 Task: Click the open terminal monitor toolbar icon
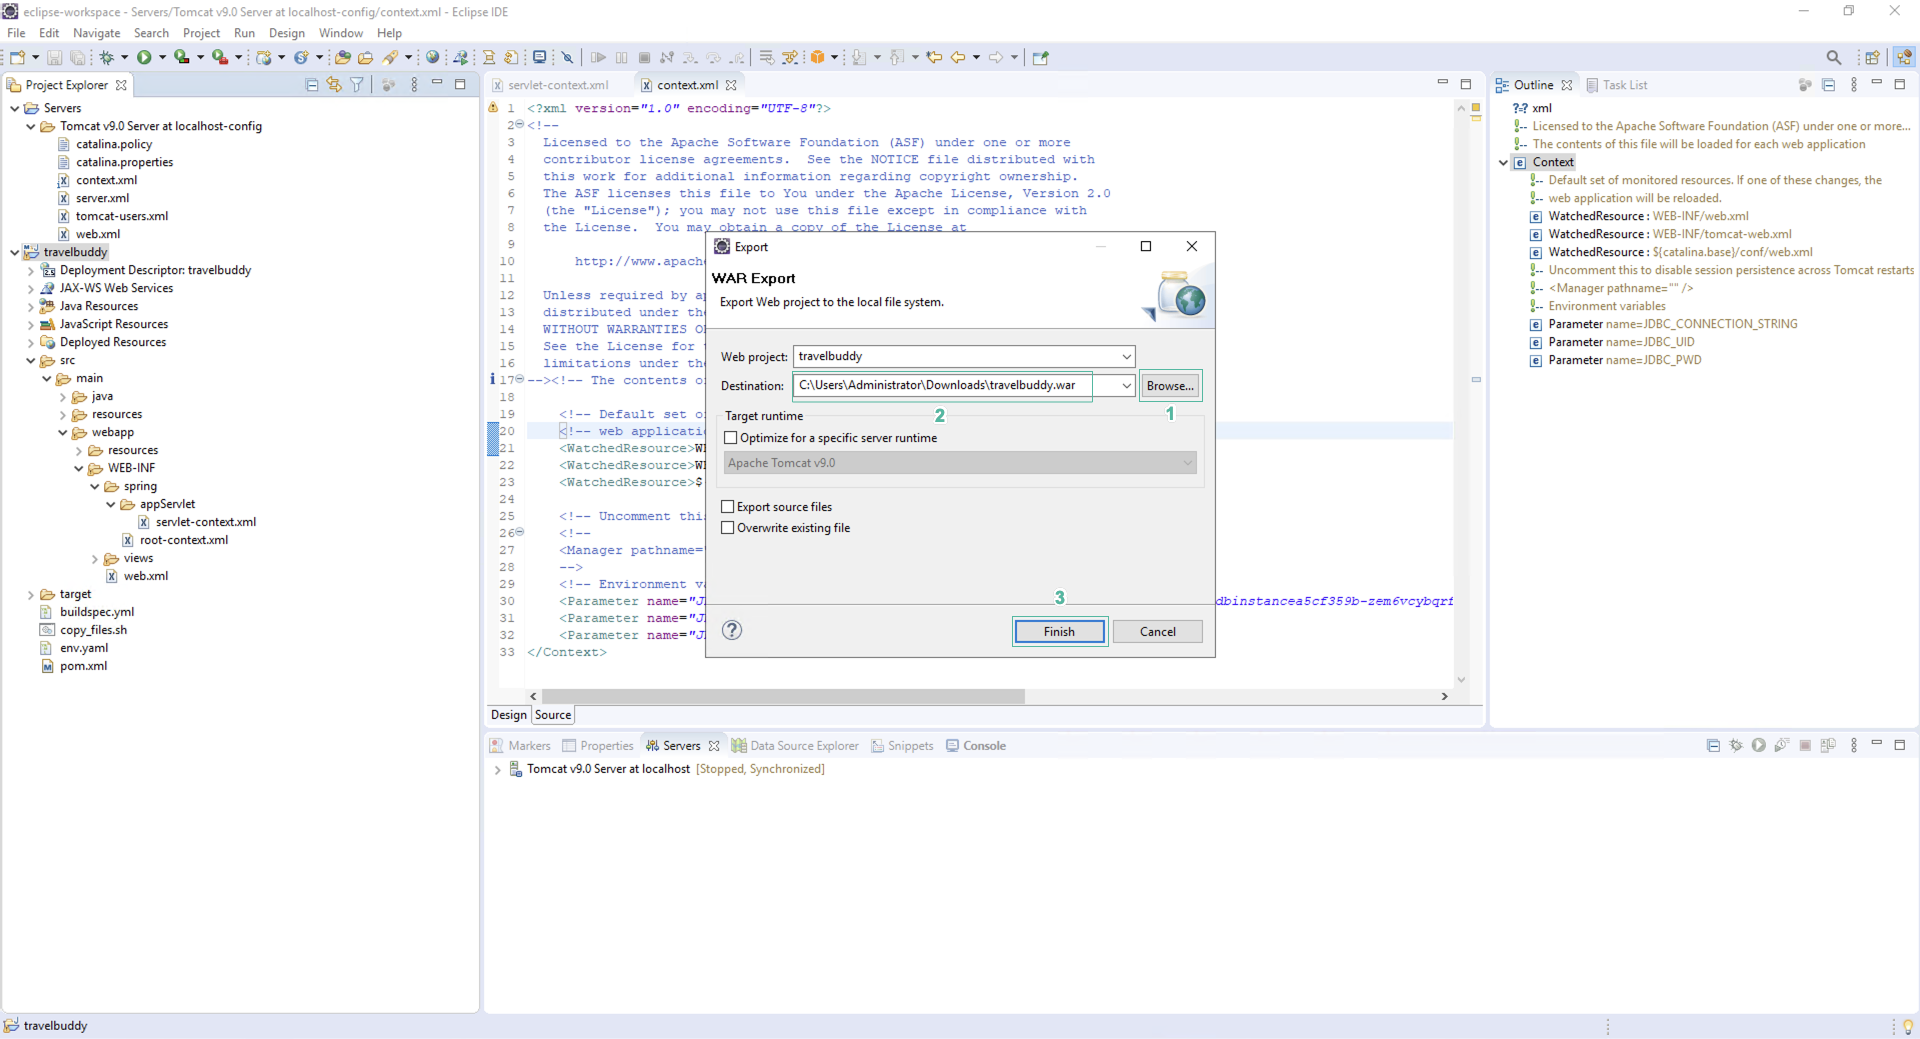pyautogui.click(x=540, y=57)
